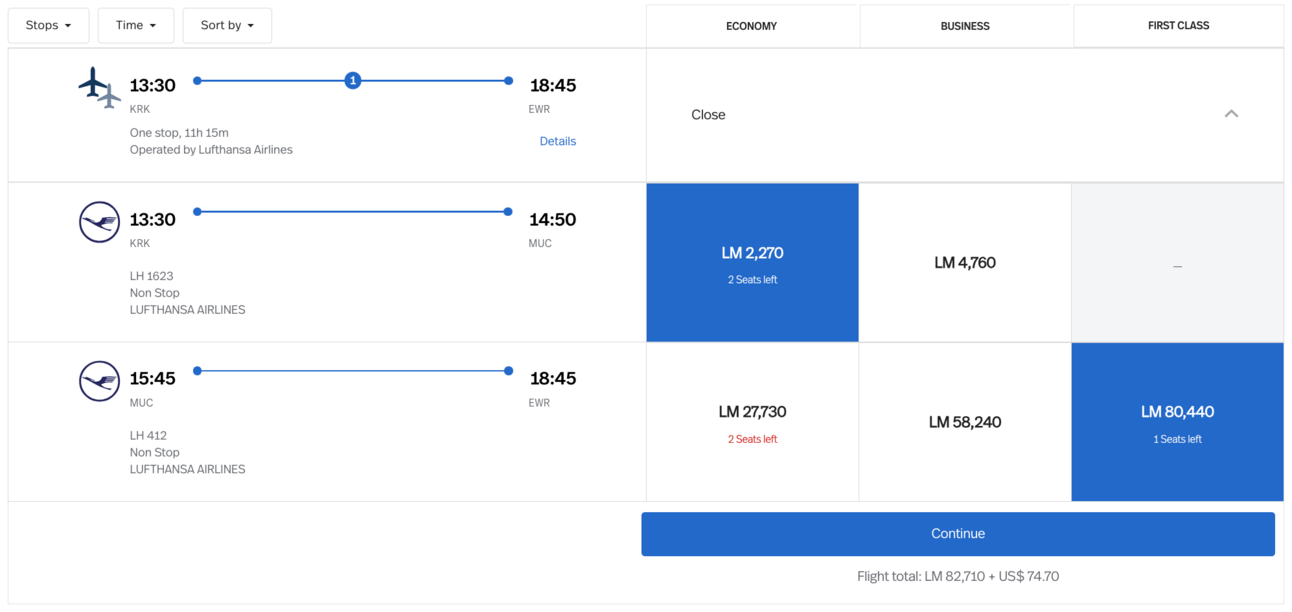Click the EWR airport code in the summary row
This screenshot has width=1292, height=612.
coord(539,109)
